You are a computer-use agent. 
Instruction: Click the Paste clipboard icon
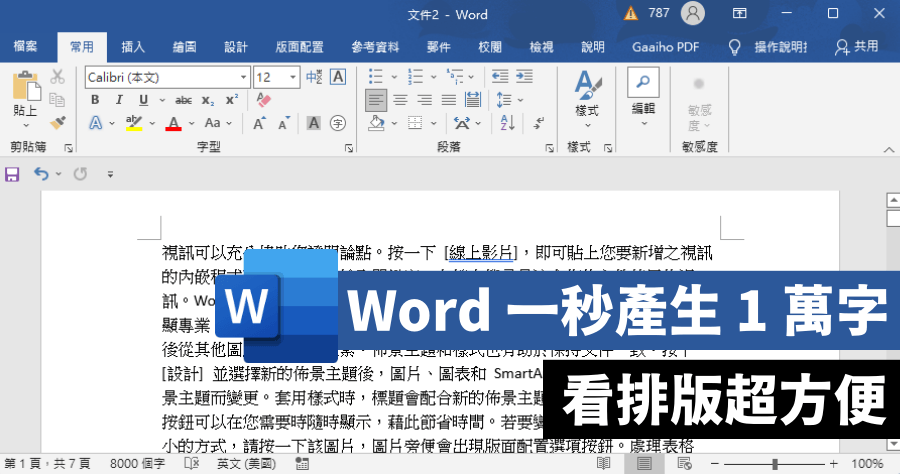[x=26, y=86]
